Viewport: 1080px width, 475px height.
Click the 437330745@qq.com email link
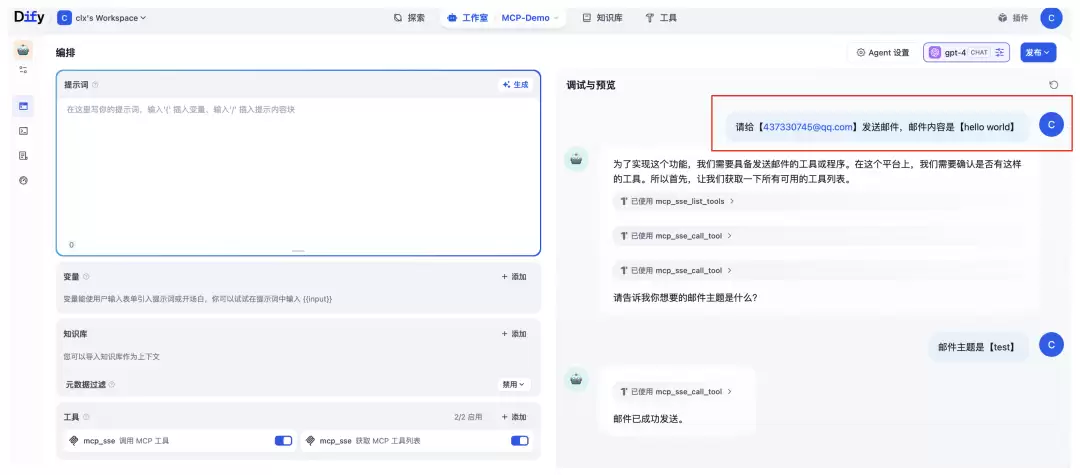(808, 127)
